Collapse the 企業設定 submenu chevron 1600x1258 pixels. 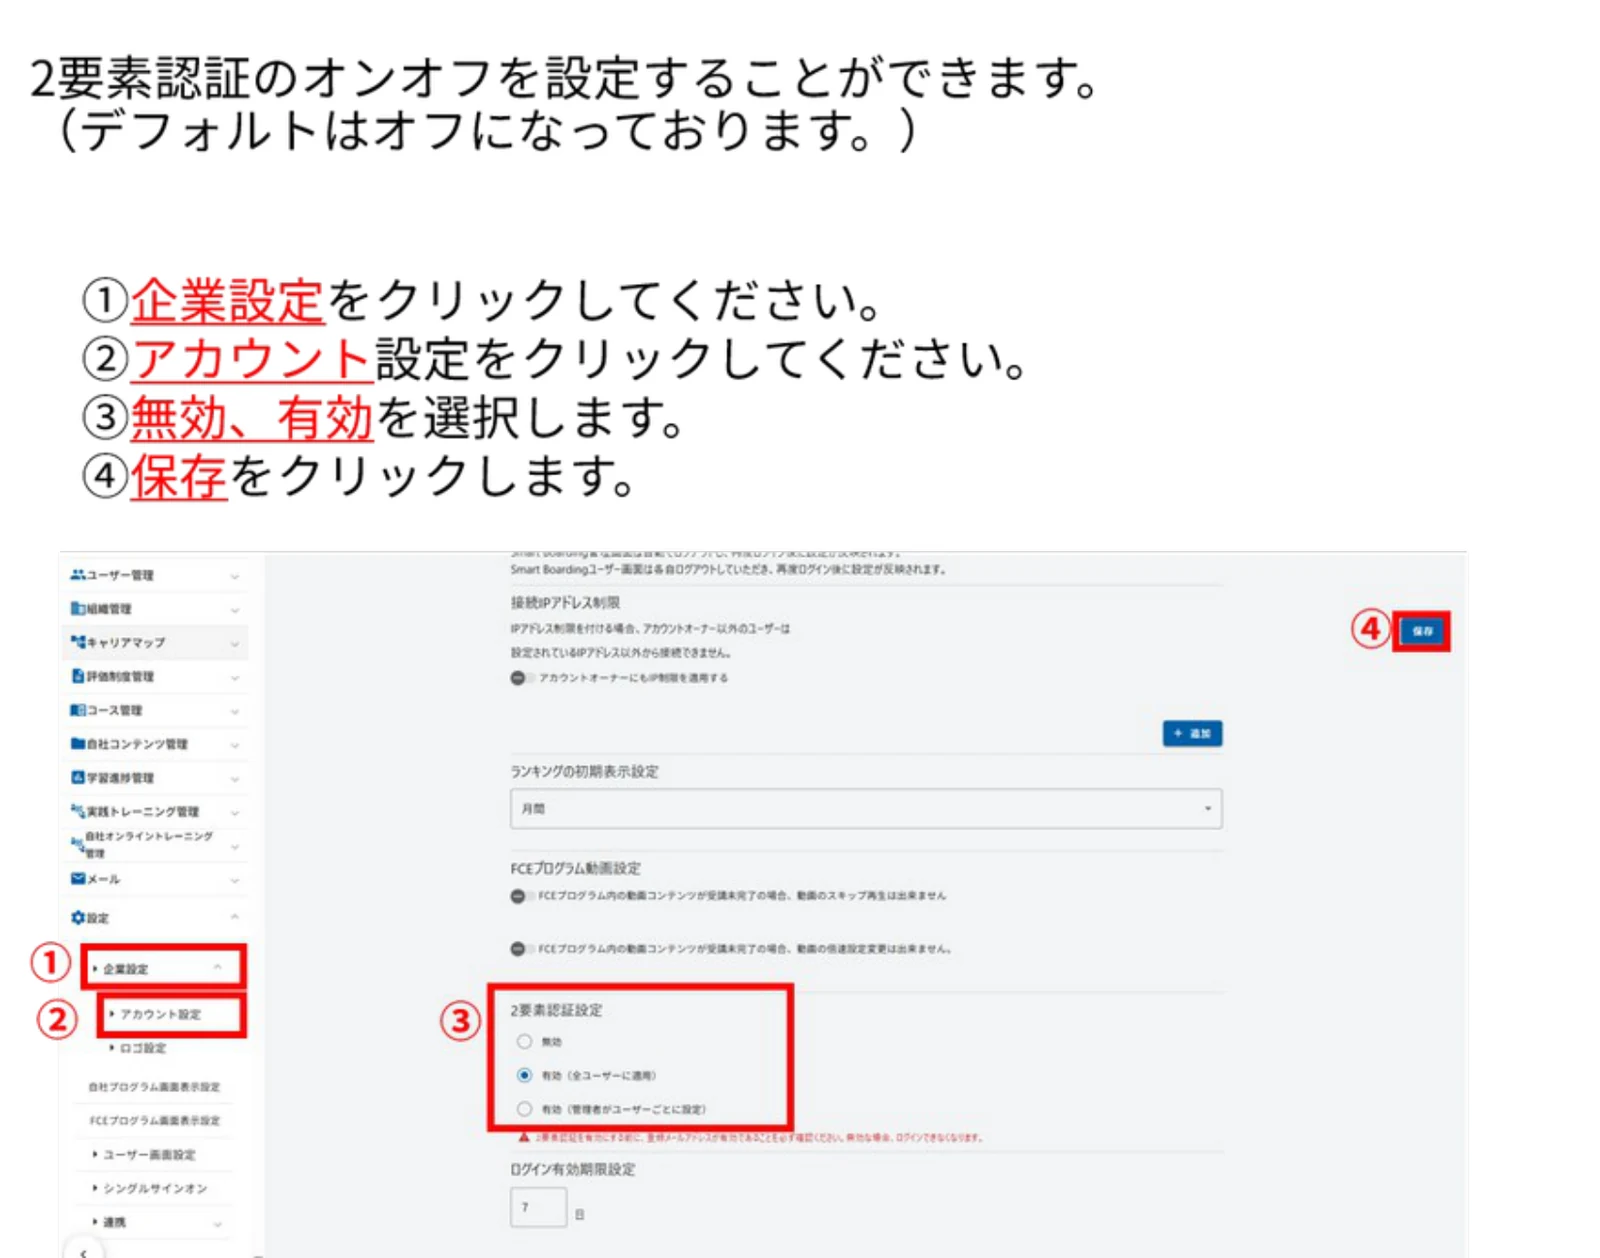coord(218,967)
